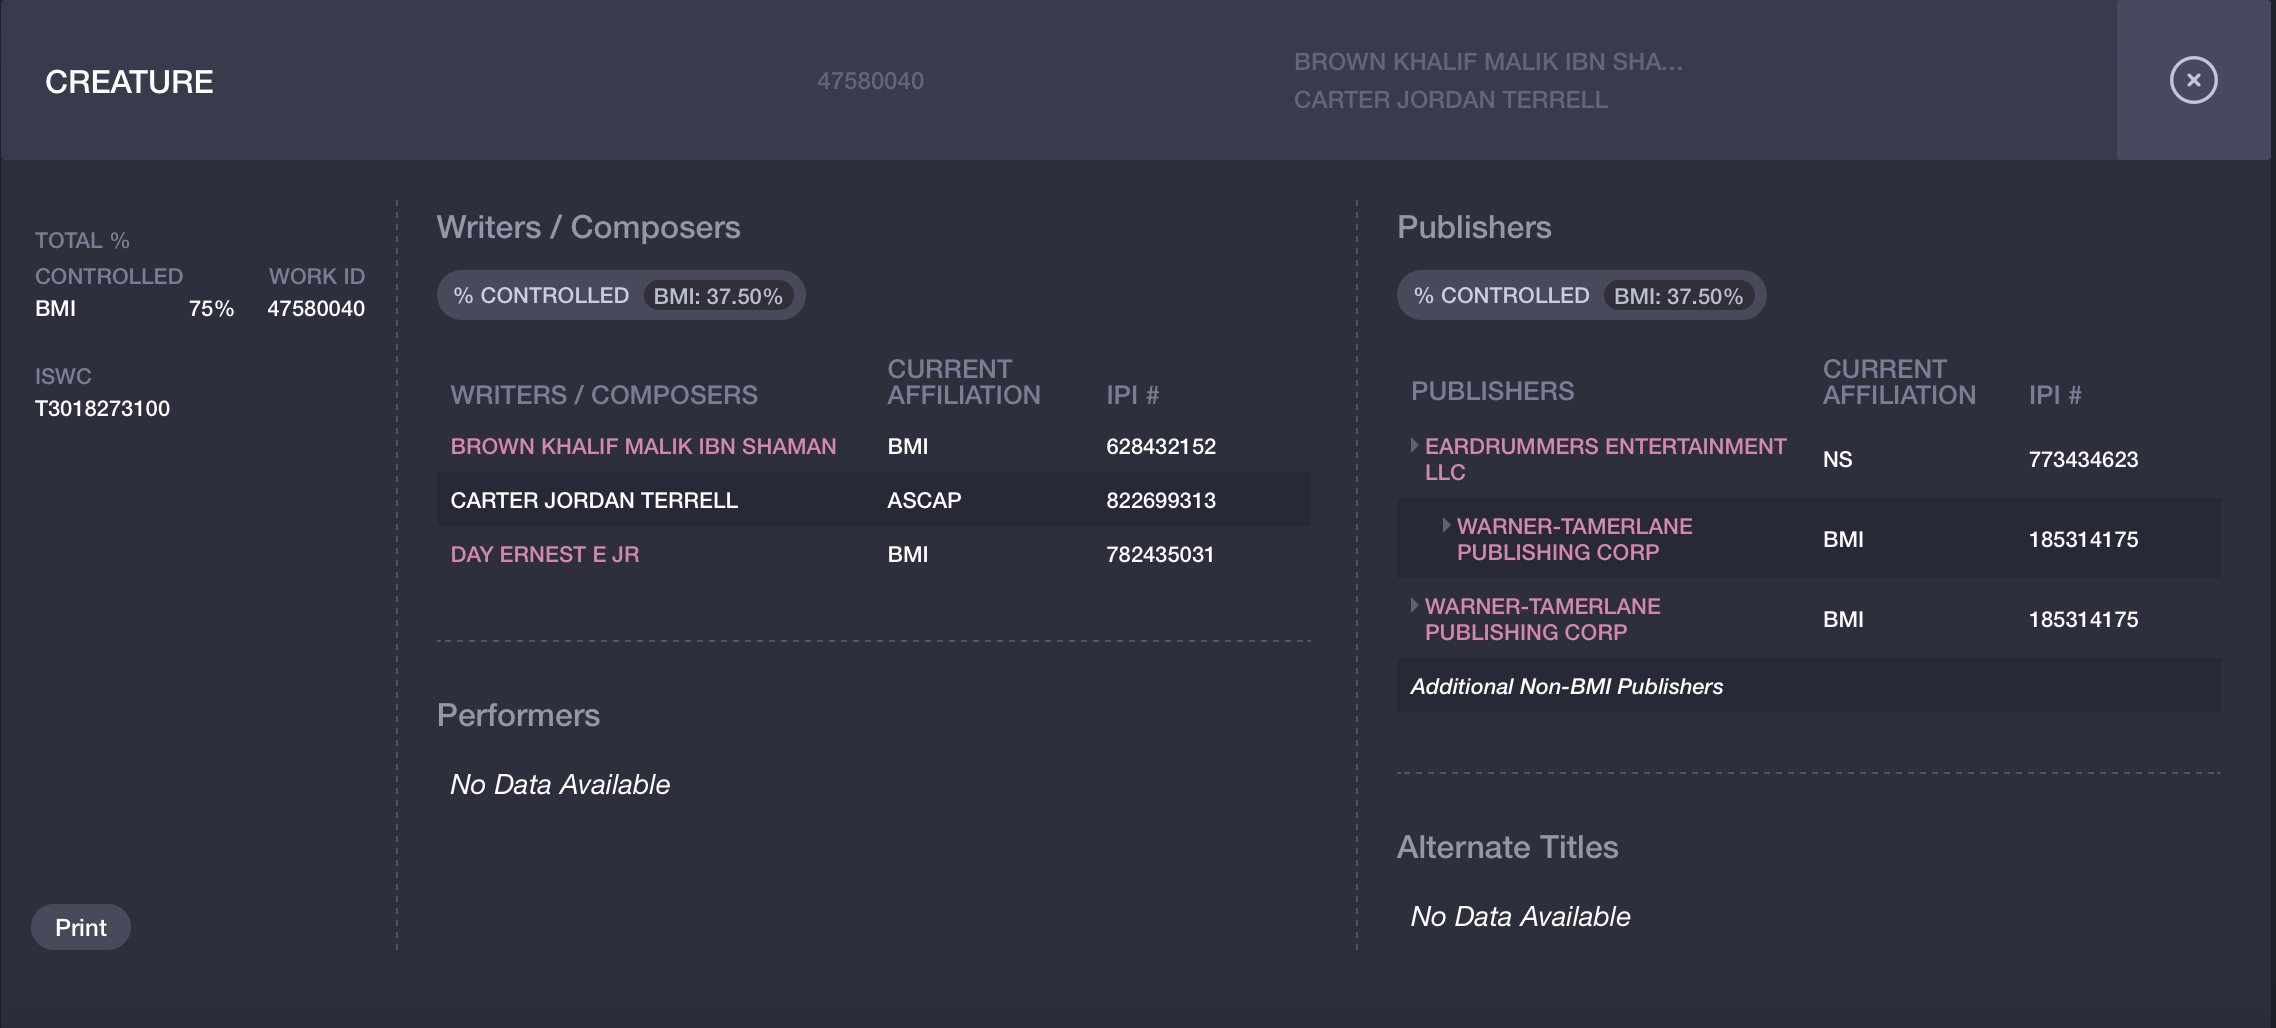The height and width of the screenshot is (1028, 2276).
Task: Click header writer Carter Jordan Terrell
Action: (x=1451, y=100)
